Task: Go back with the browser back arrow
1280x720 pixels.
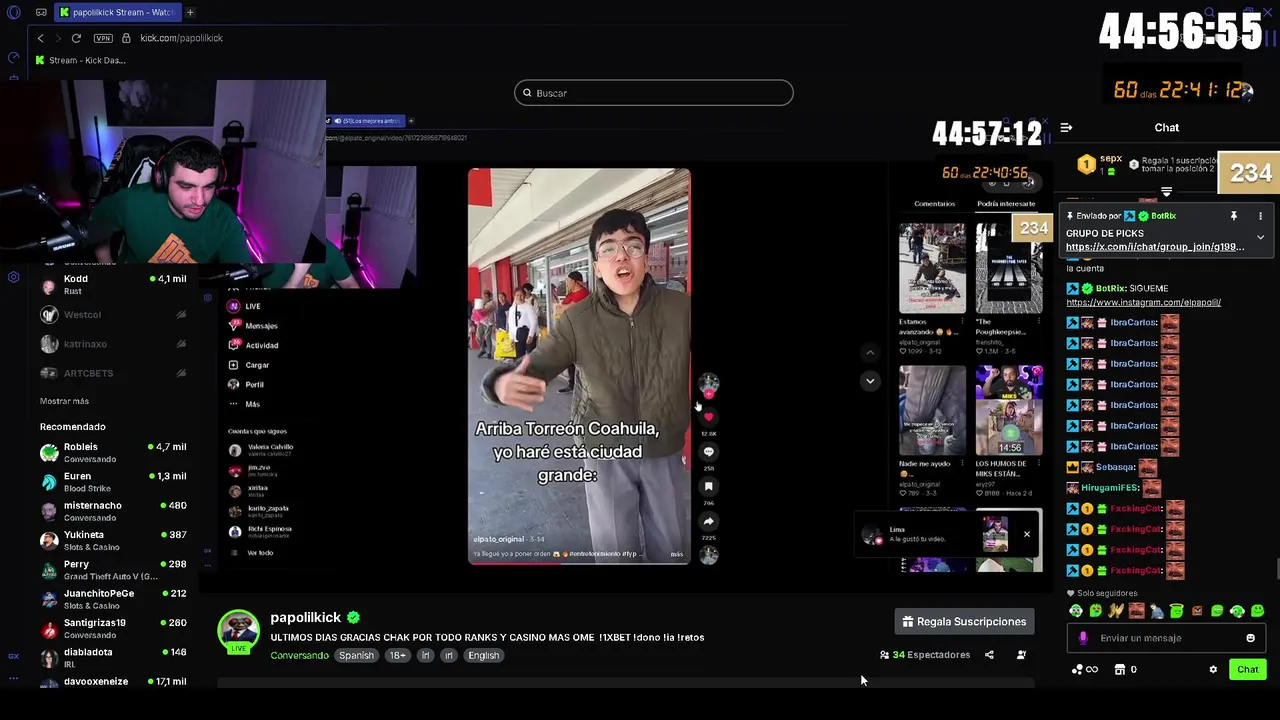Action: (40, 38)
